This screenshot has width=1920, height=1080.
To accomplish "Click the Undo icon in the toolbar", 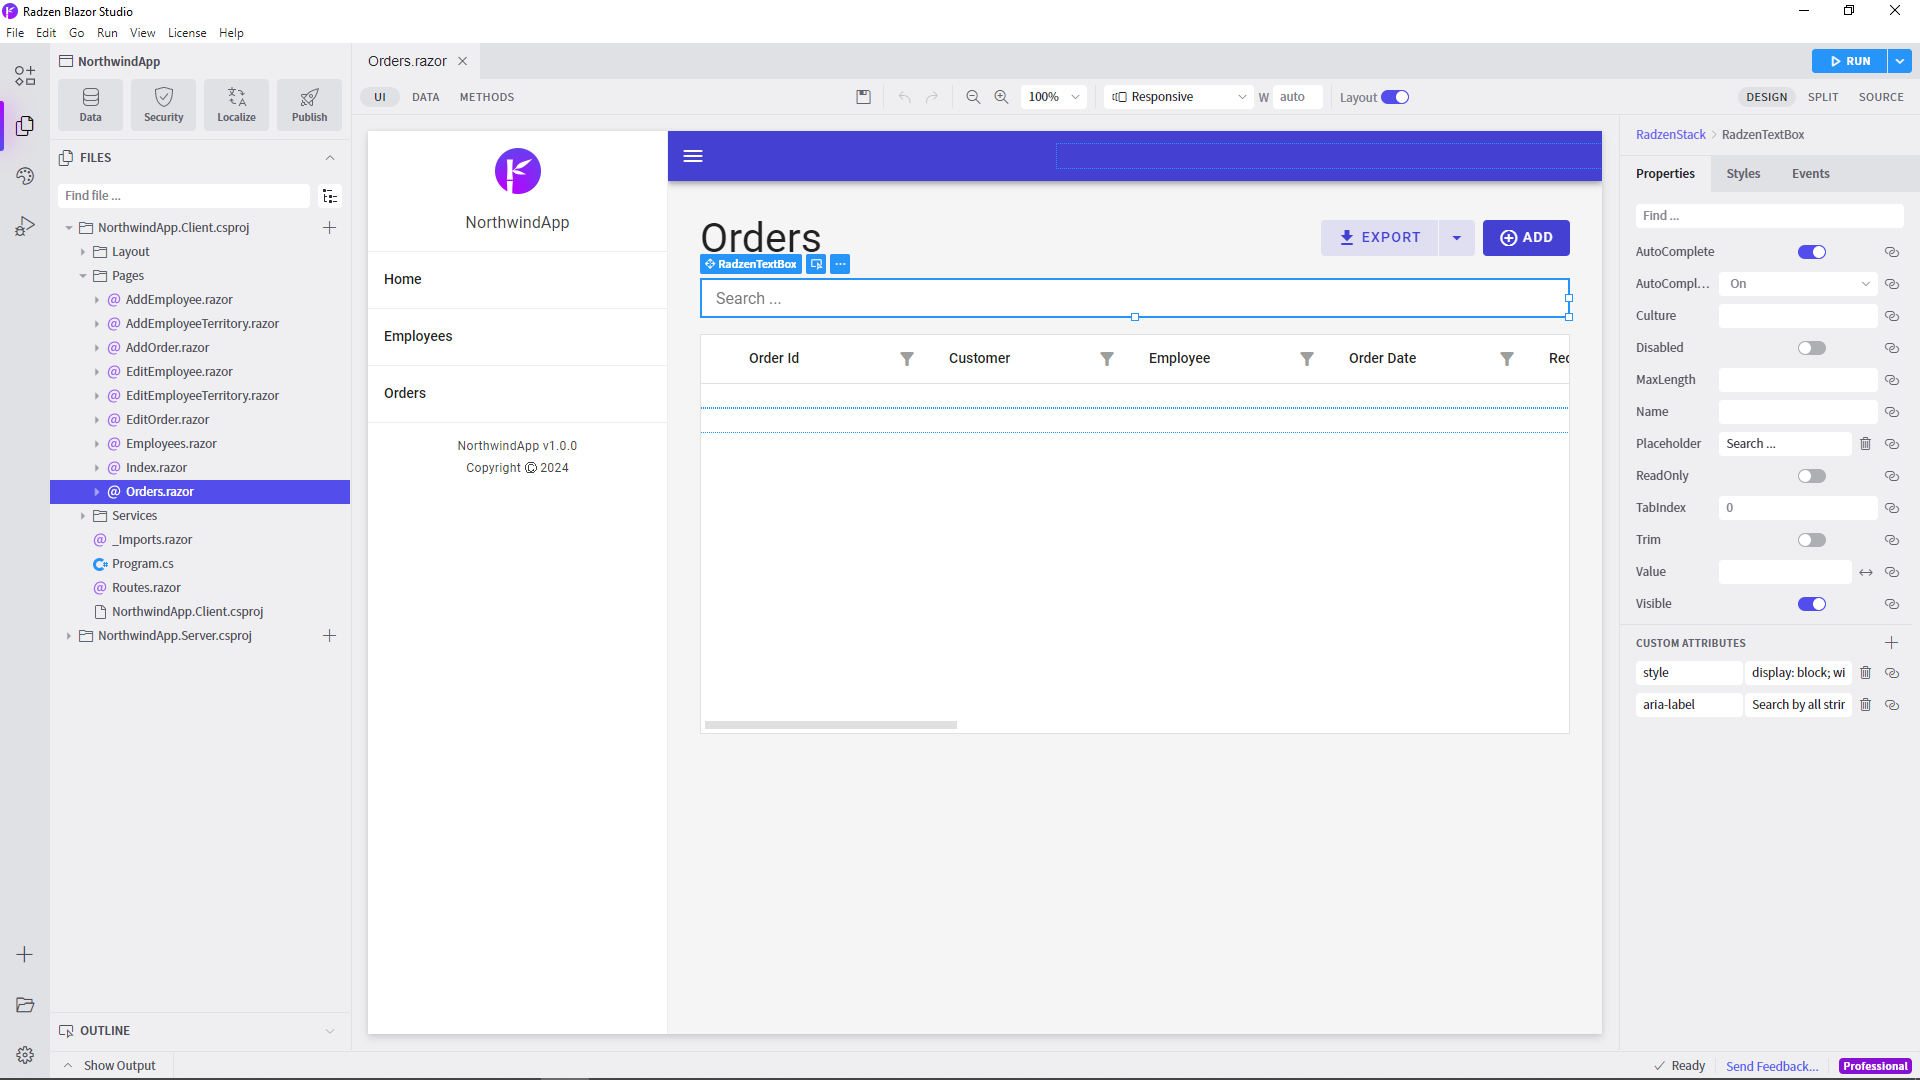I will pos(904,97).
